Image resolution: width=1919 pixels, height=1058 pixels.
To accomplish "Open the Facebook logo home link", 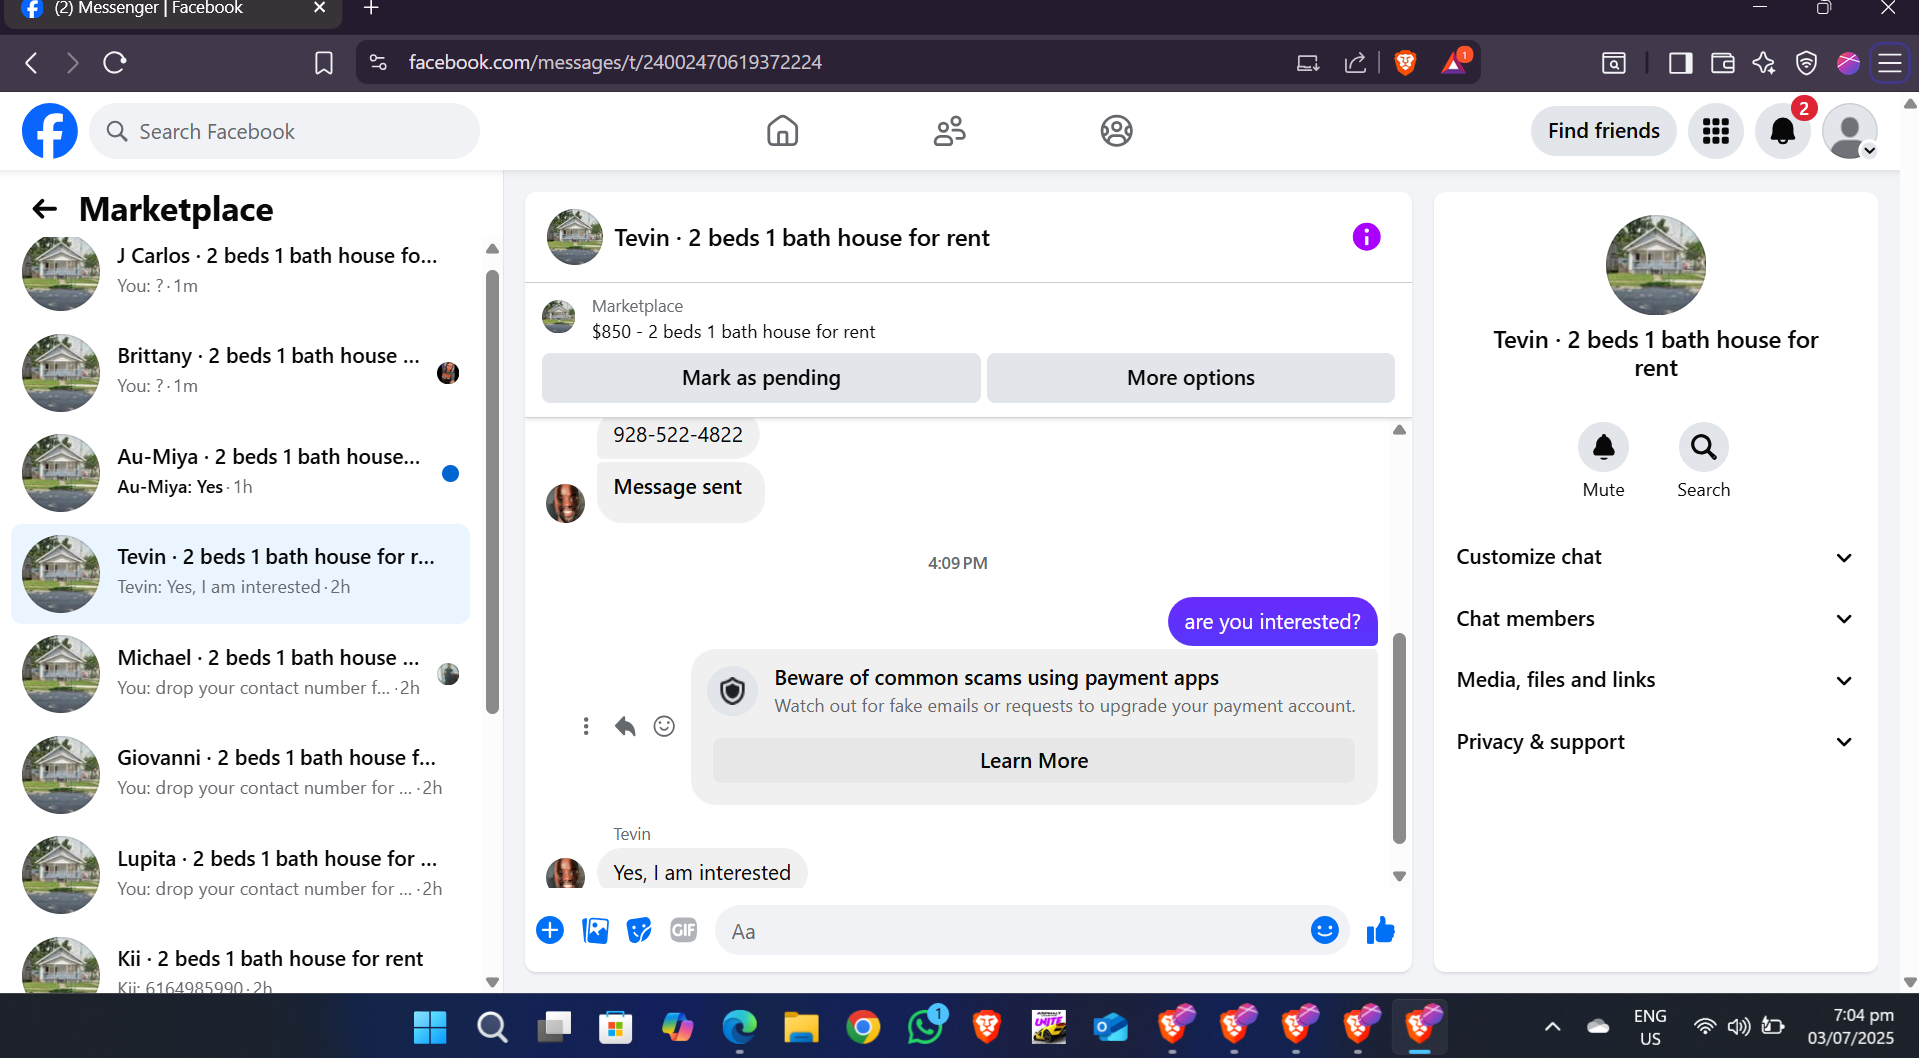I will [50, 131].
